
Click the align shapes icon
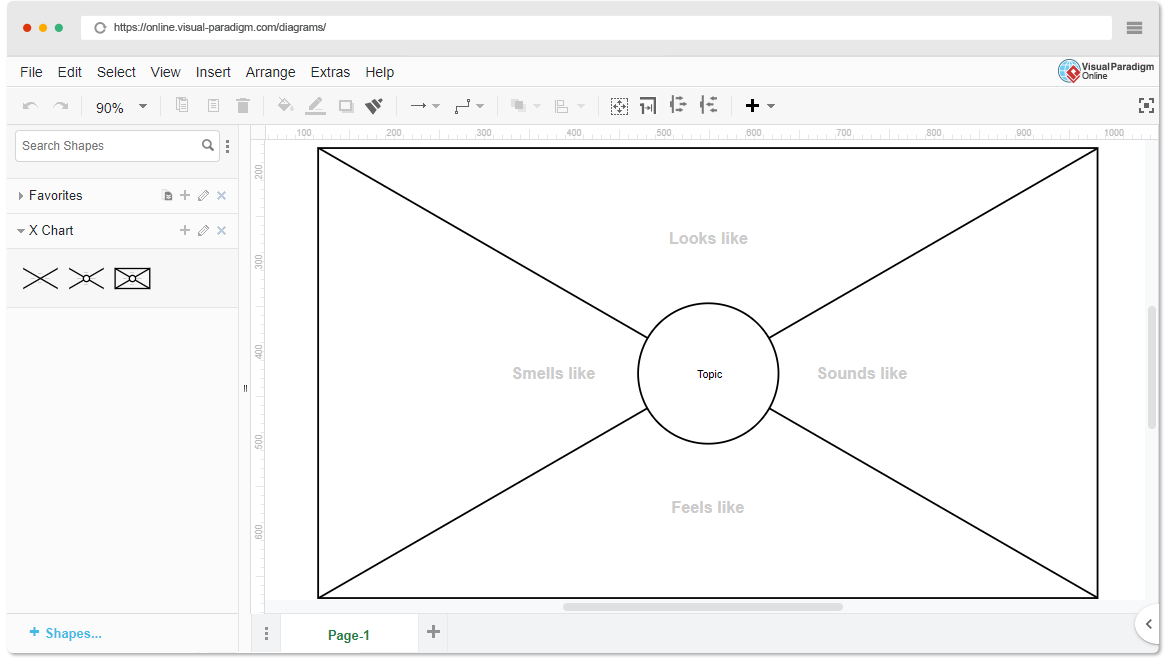click(562, 106)
